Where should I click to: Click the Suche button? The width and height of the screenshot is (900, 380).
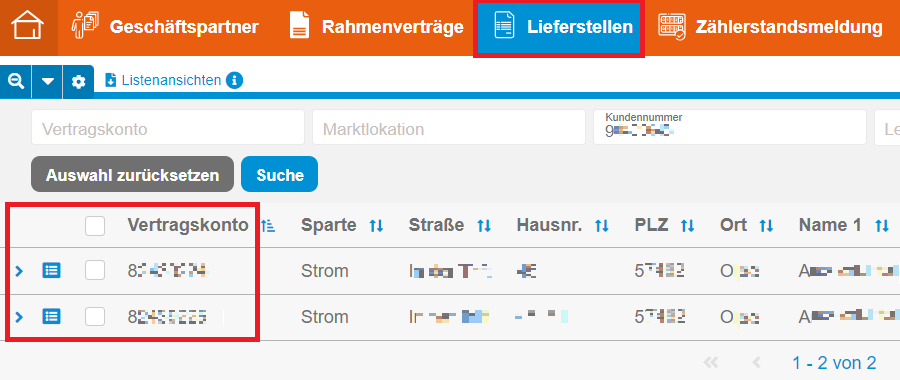coord(280,175)
